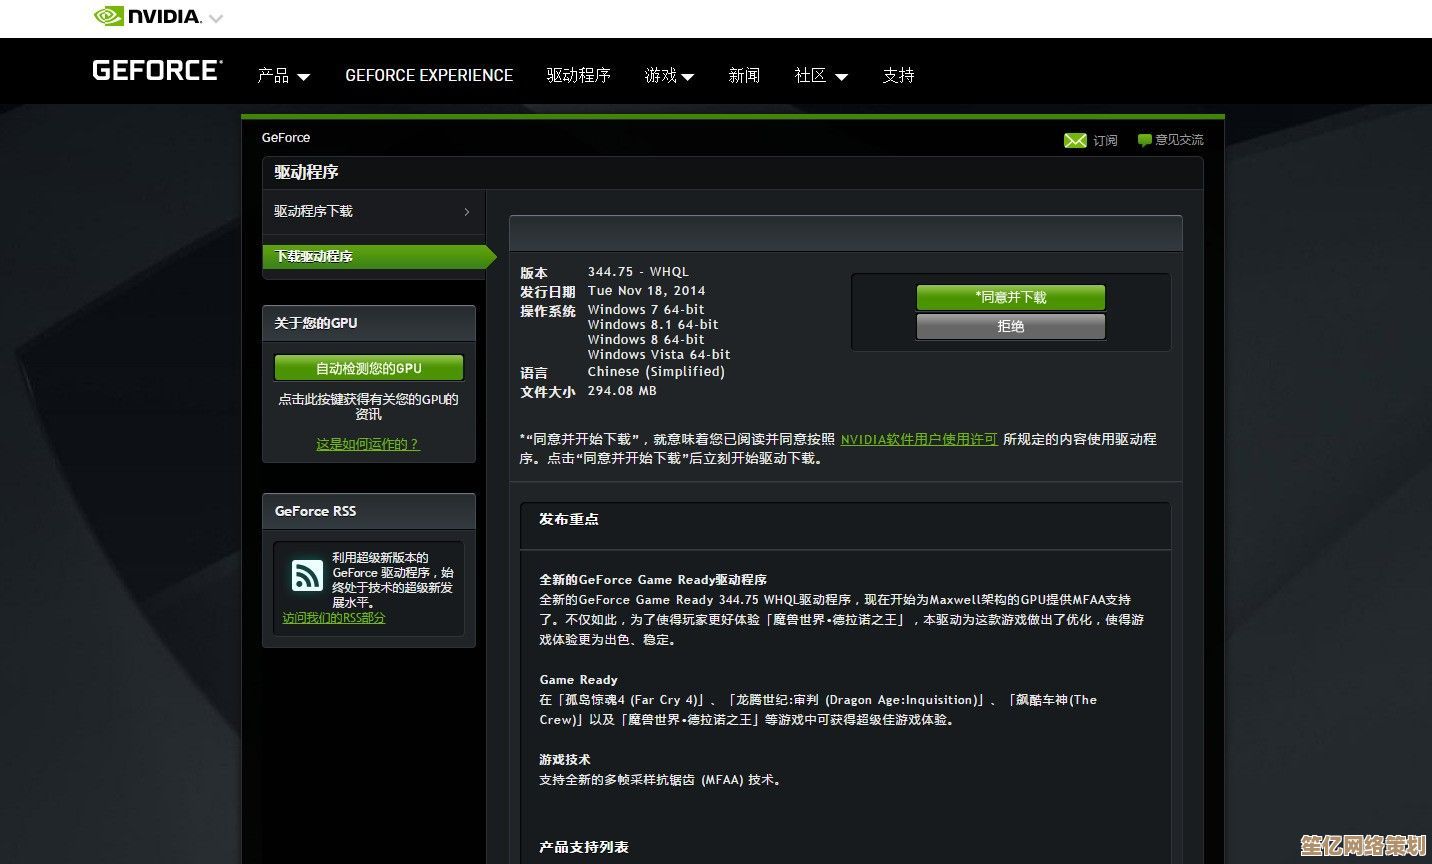
Task: Expand the 产品 menu
Action: [x=283, y=76]
